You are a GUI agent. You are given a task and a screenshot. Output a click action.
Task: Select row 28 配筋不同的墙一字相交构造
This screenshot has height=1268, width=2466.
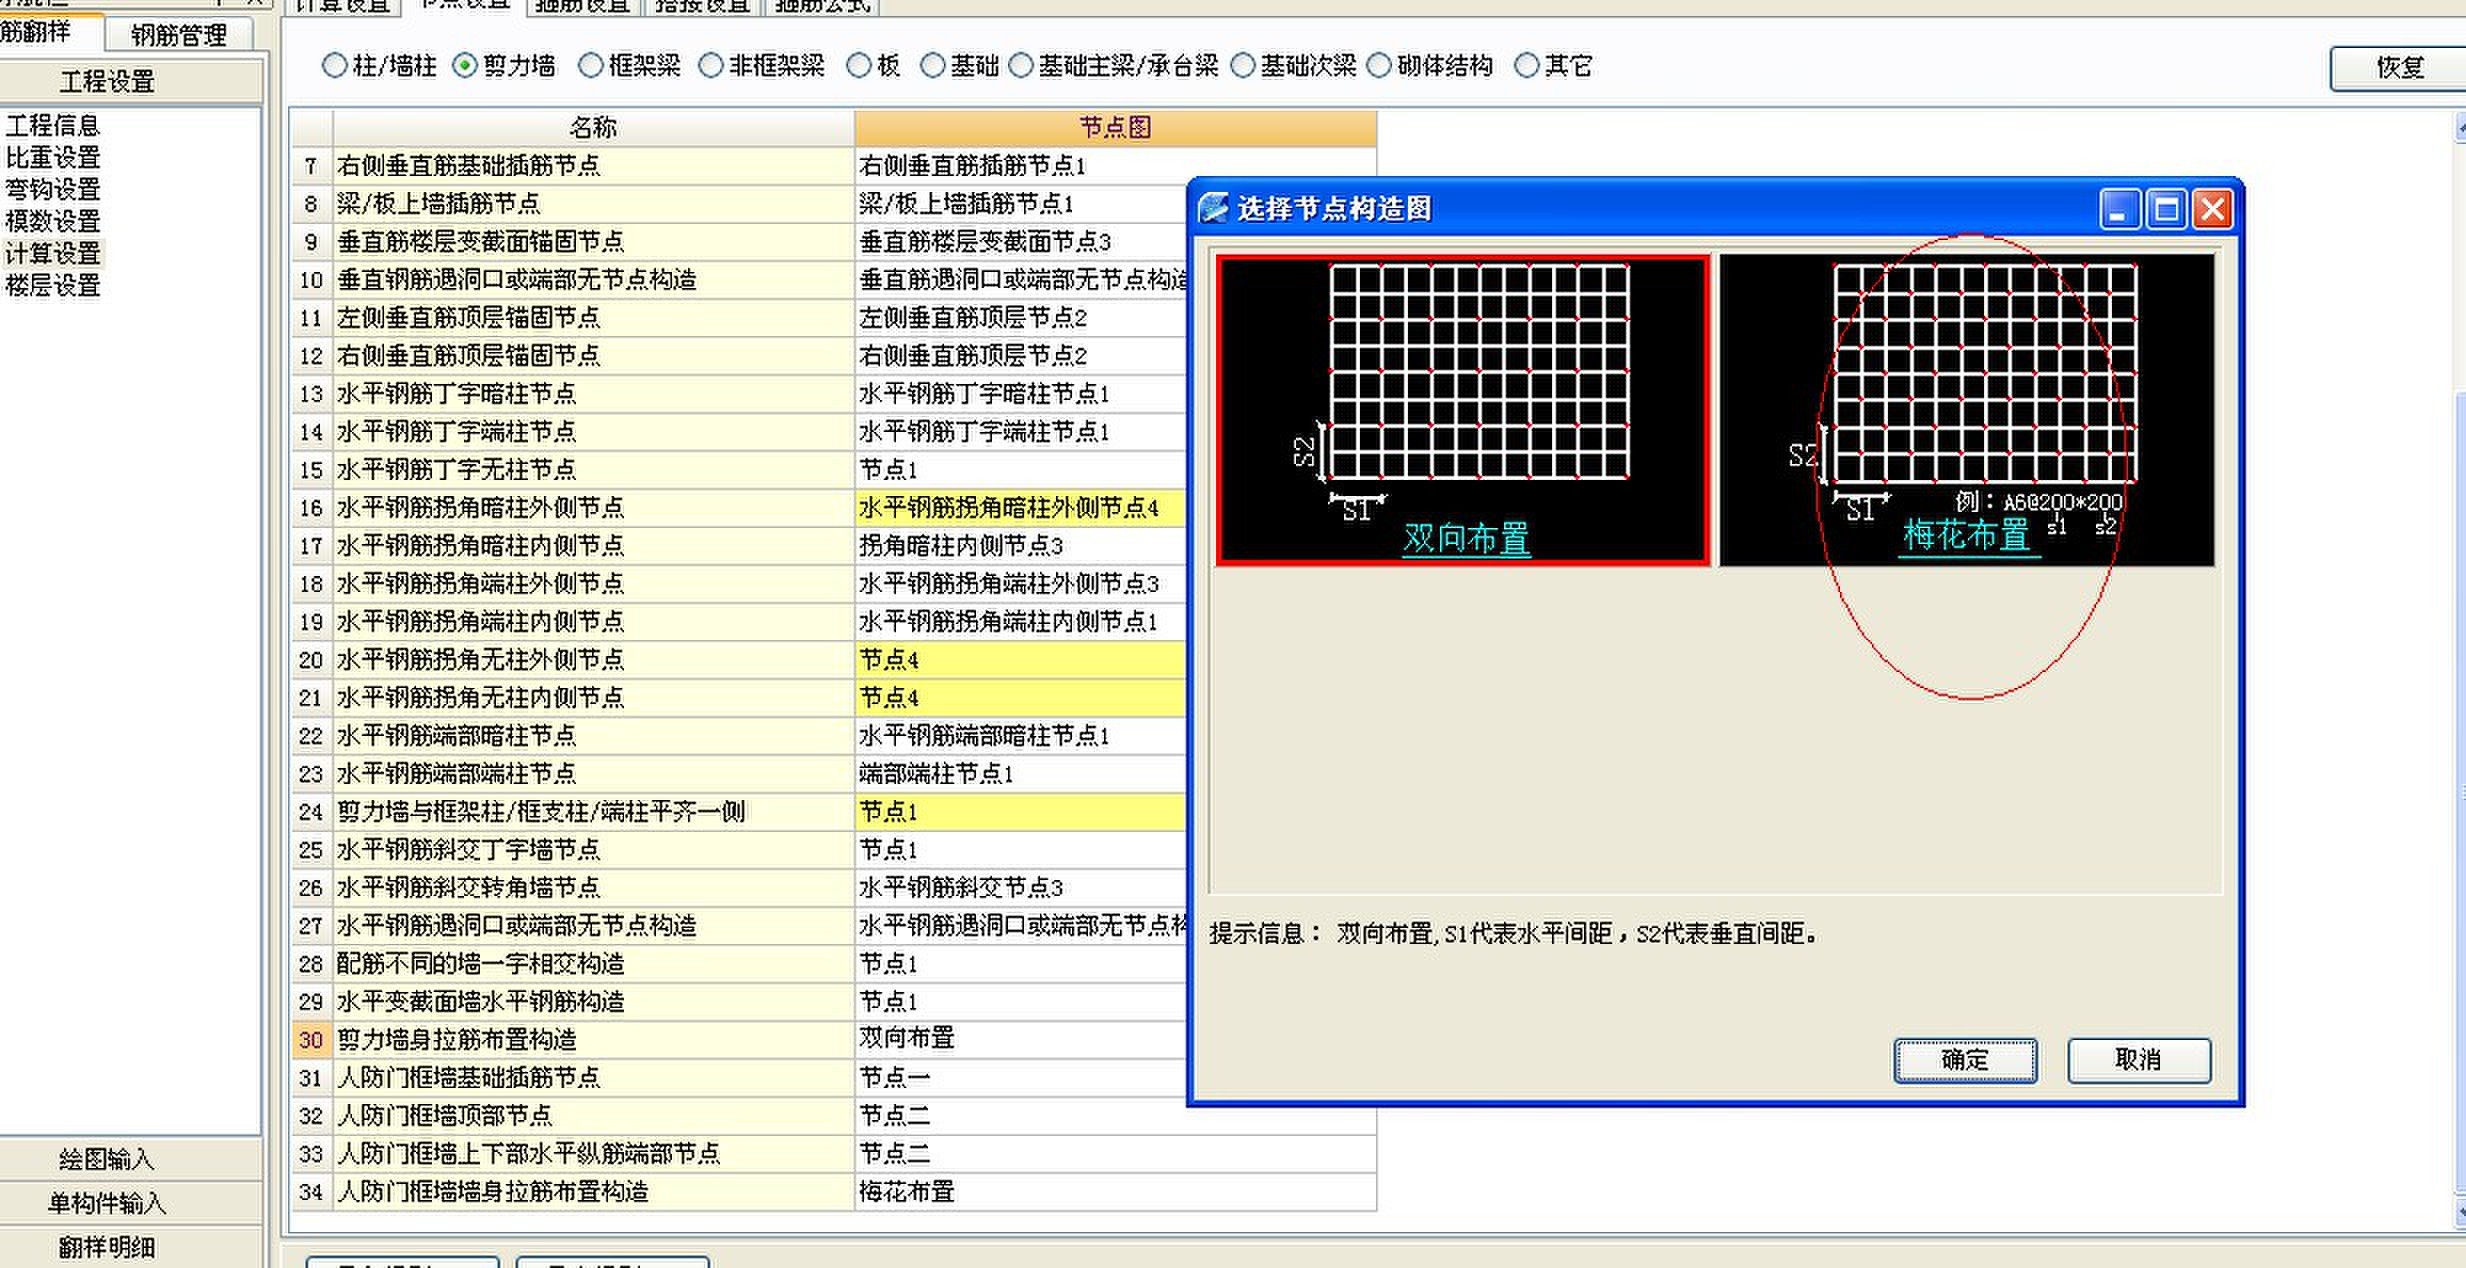pos(593,964)
